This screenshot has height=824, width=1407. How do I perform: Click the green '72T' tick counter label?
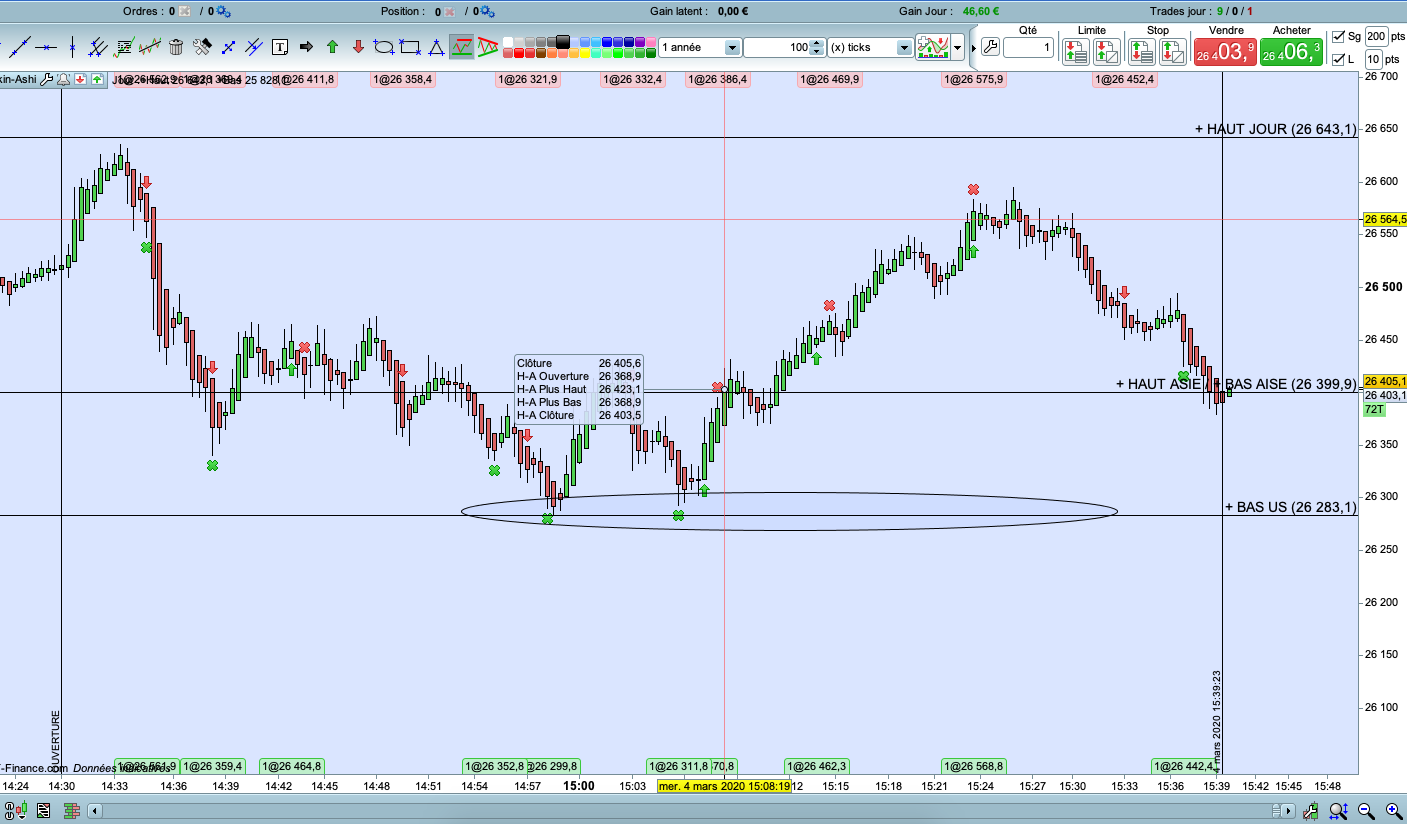pos(1374,409)
